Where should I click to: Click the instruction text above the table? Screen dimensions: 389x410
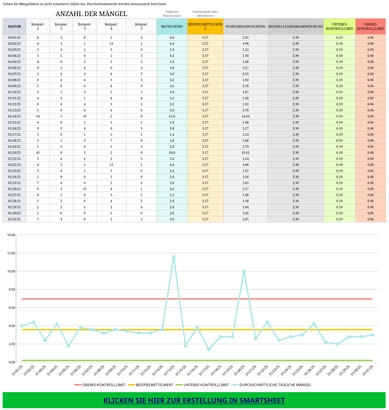(85, 4)
